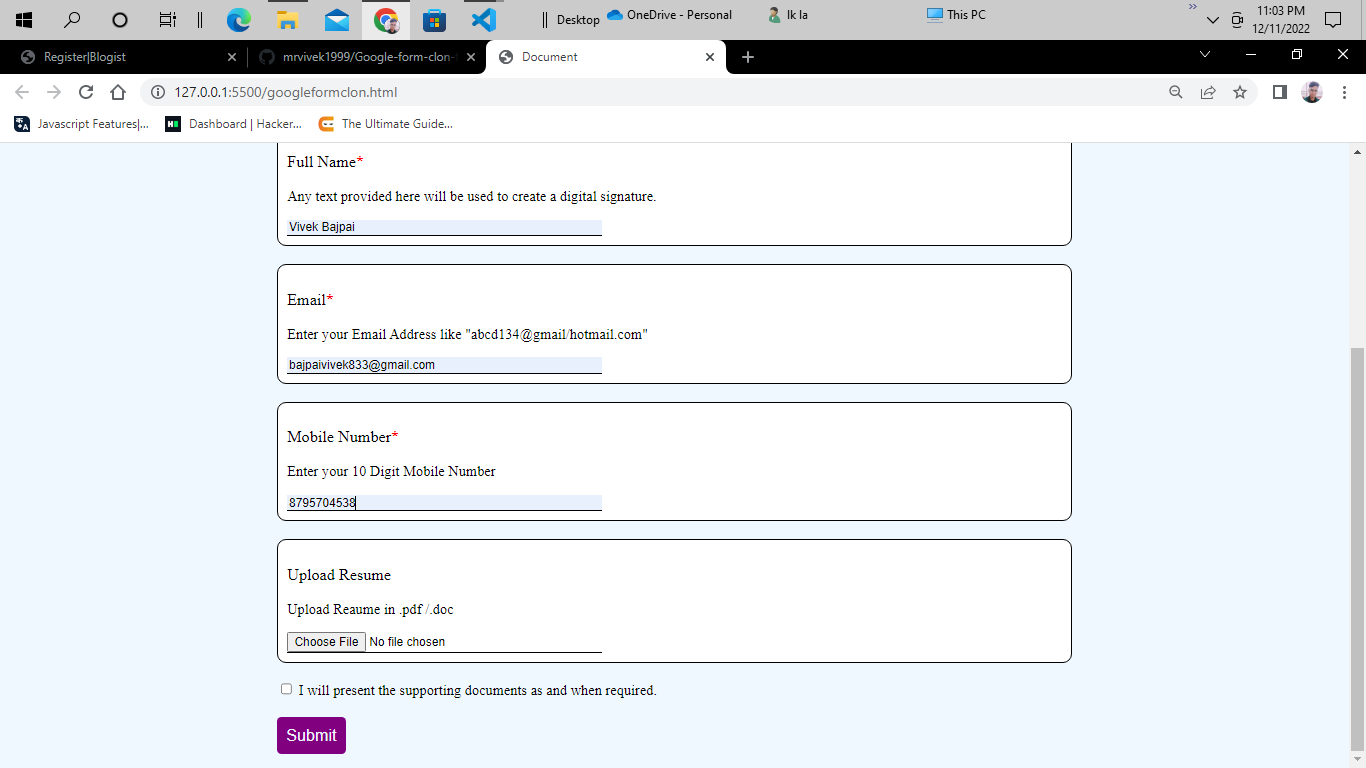
Task: Open the Mail app on taskbar
Action: coord(337,19)
